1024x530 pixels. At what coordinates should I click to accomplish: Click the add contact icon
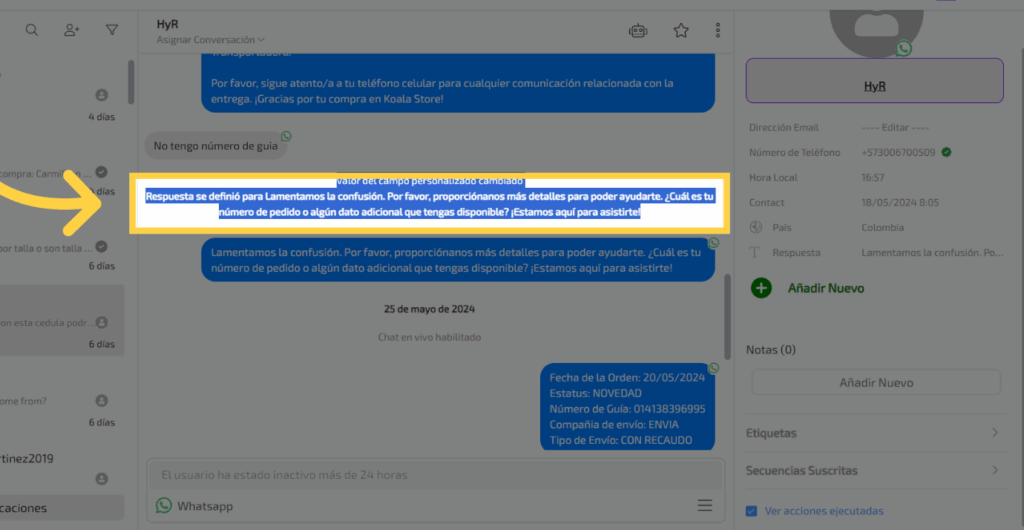72,30
